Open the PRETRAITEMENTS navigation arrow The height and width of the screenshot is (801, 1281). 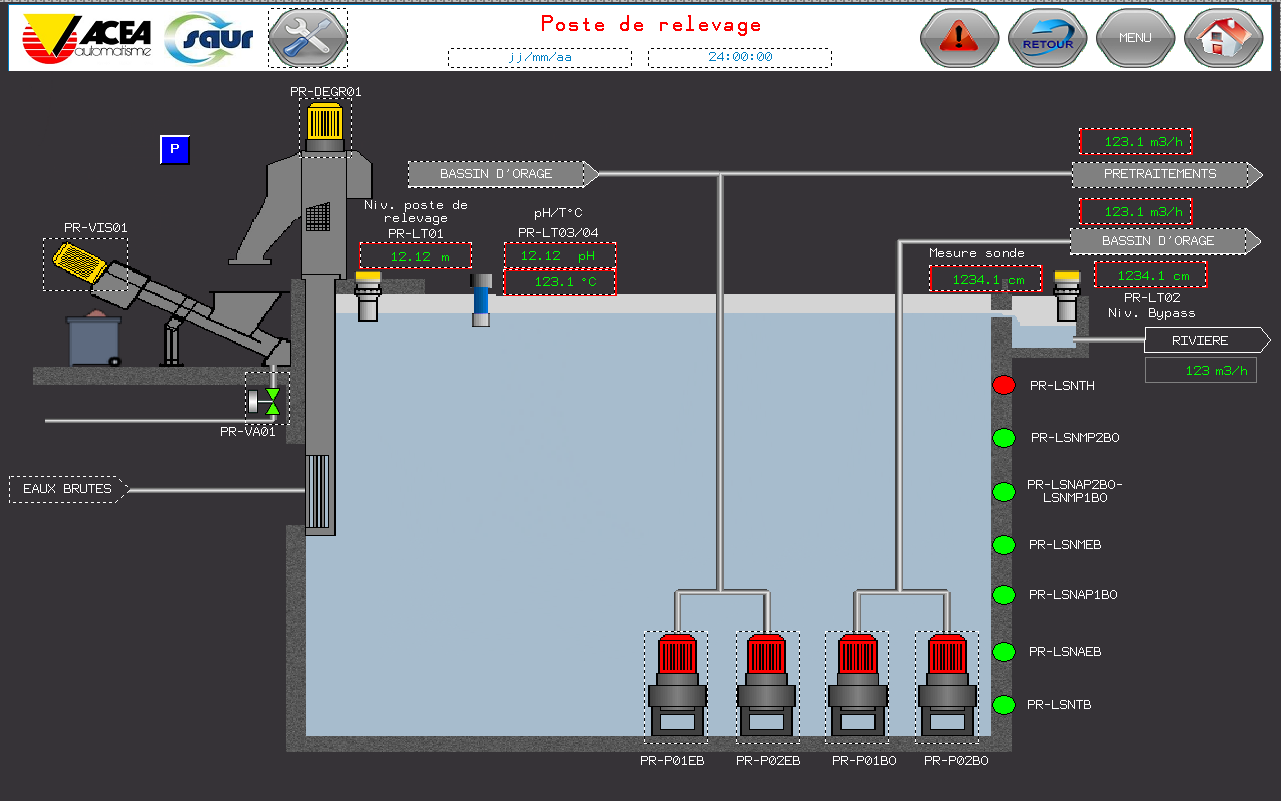point(1160,174)
